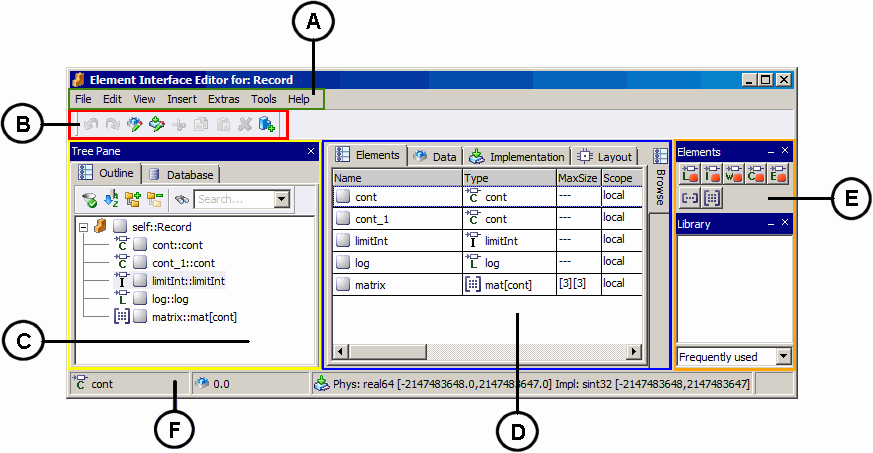Minimize the Library panel
873x453 pixels.
[771, 224]
